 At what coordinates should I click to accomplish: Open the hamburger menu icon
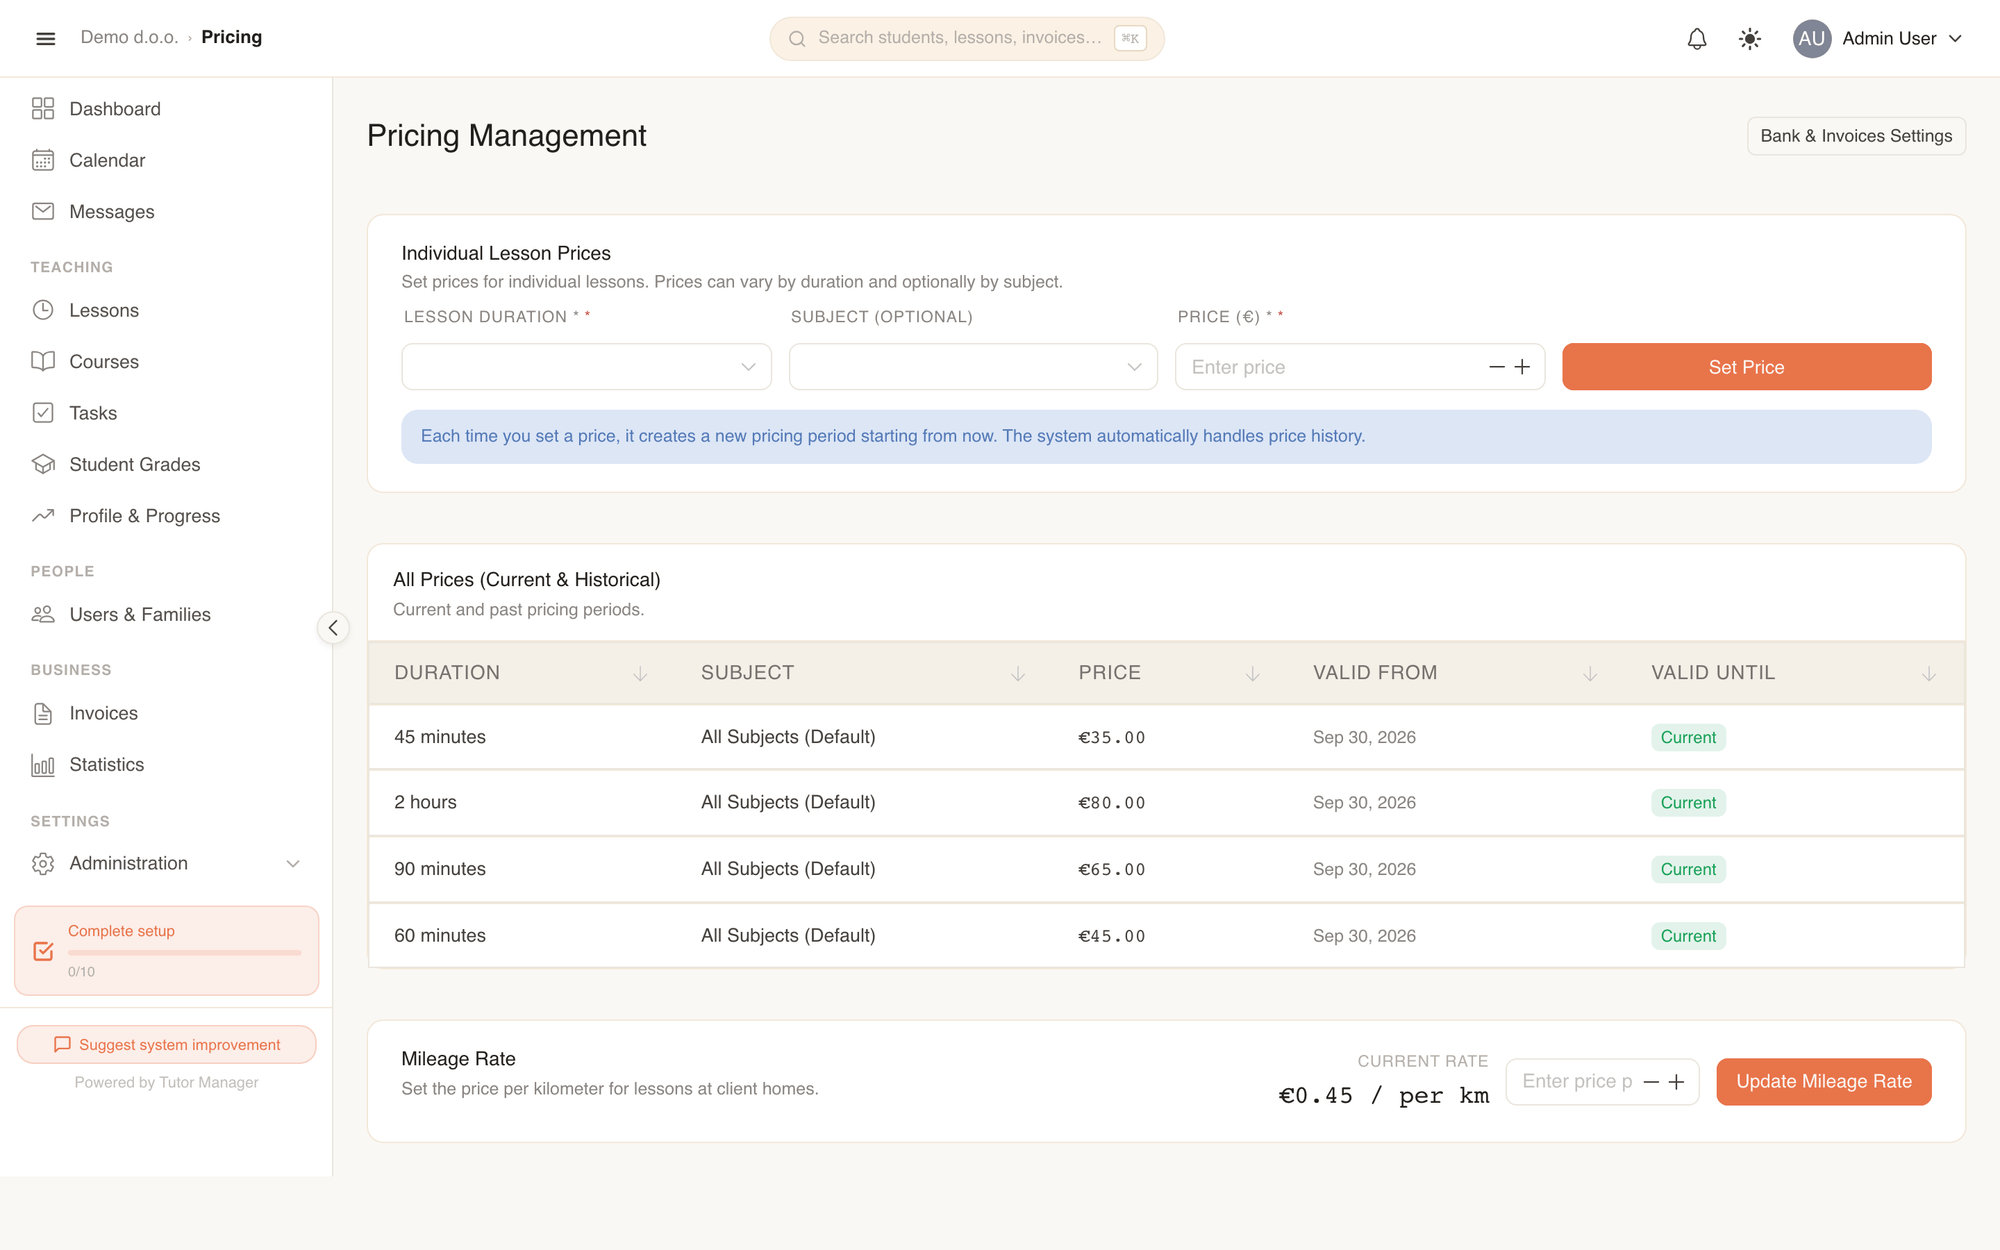click(x=45, y=38)
